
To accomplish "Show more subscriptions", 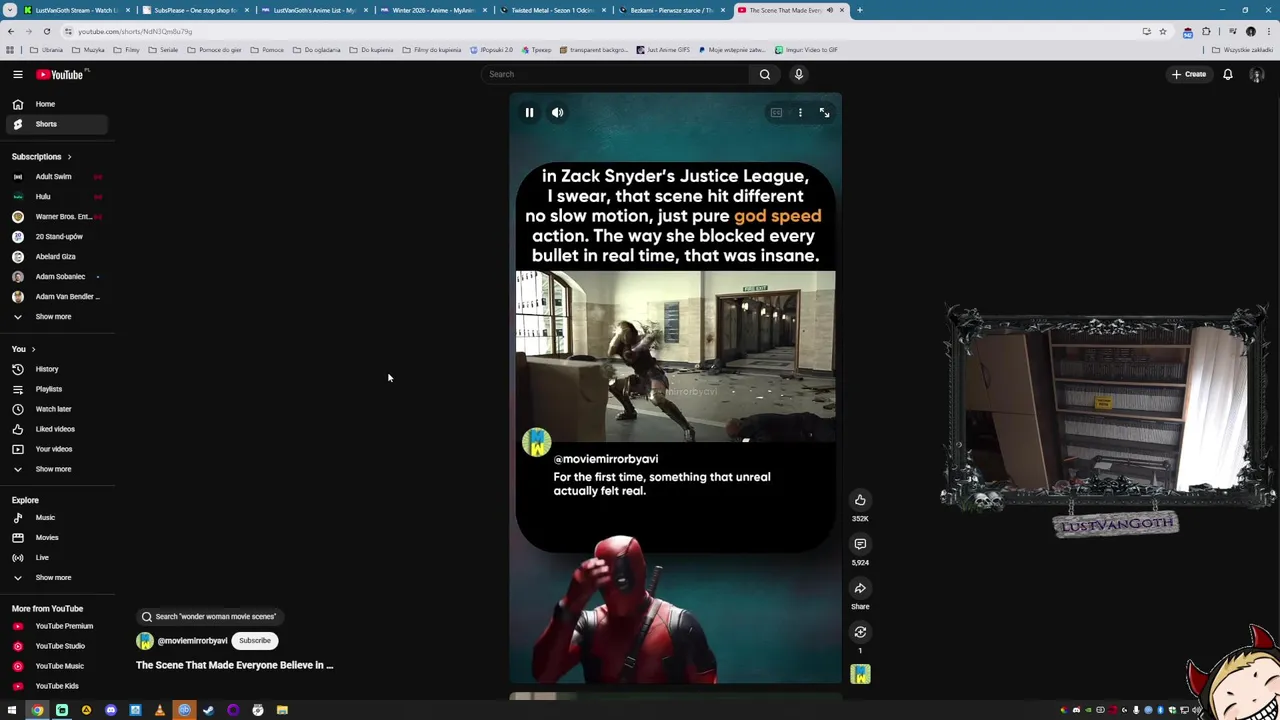I will coord(56,317).
